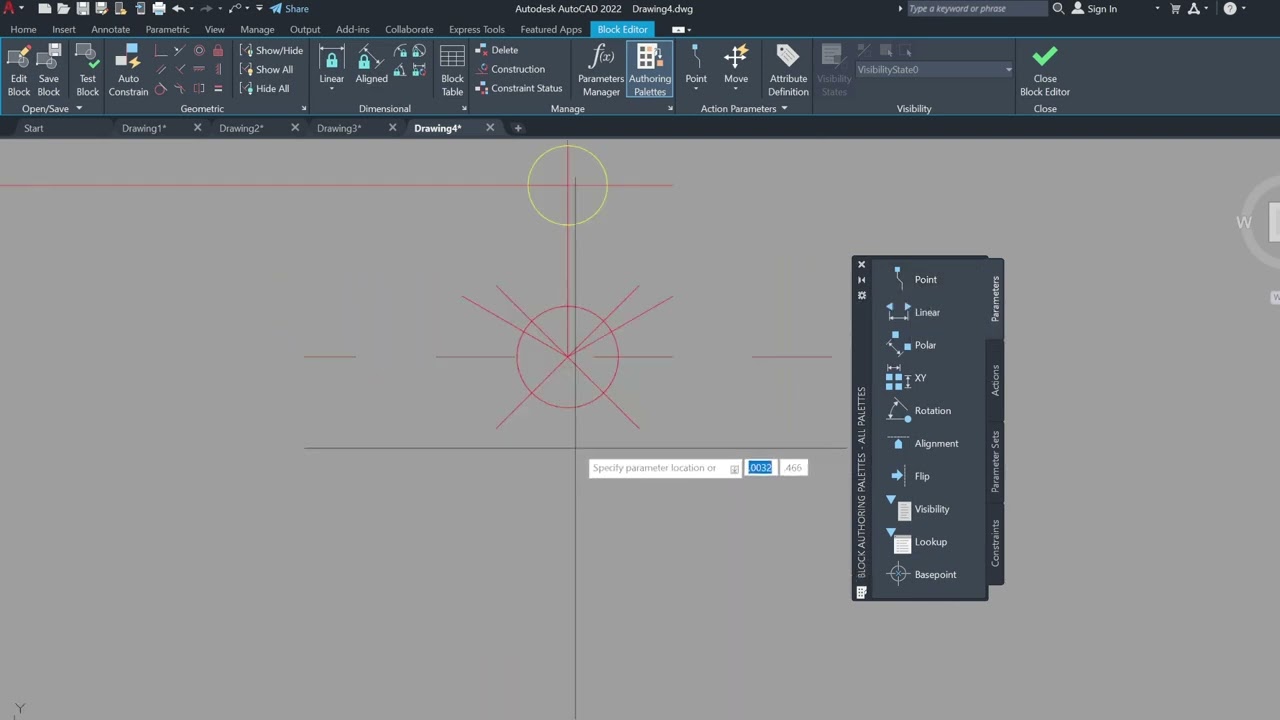Go to the Start tab
1280x720 pixels.
point(34,128)
